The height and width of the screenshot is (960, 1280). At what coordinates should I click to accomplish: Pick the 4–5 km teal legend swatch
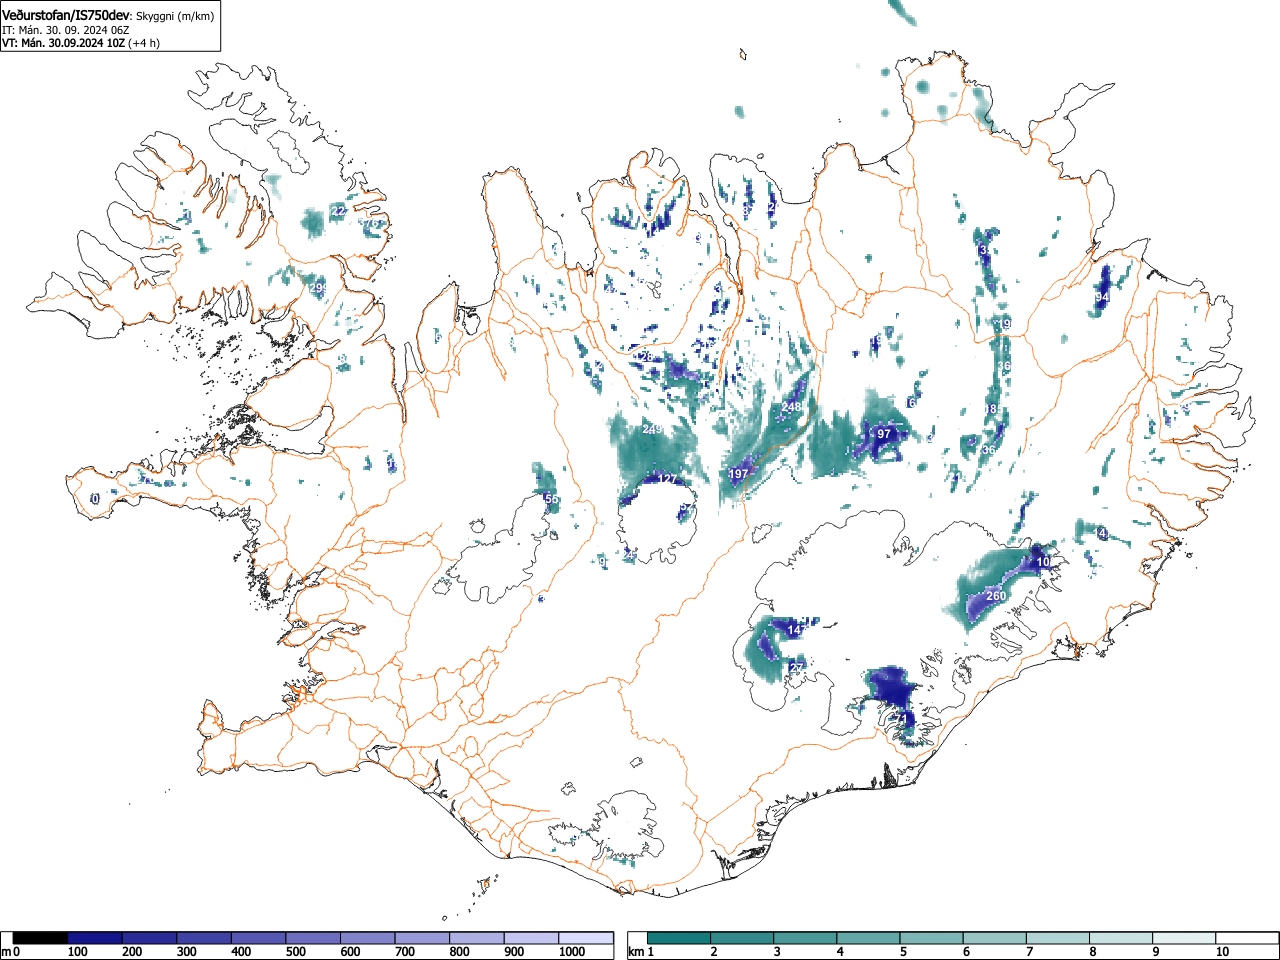pyautogui.click(x=868, y=938)
